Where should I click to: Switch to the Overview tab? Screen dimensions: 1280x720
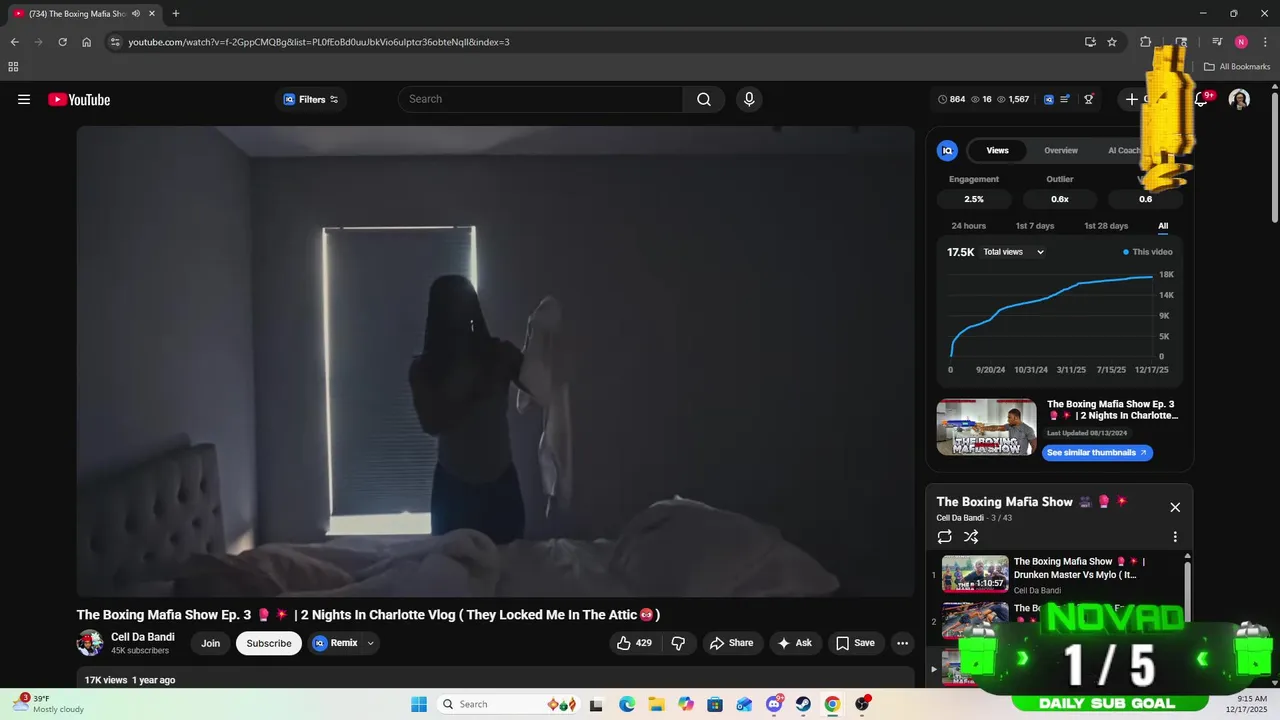tap(1061, 150)
